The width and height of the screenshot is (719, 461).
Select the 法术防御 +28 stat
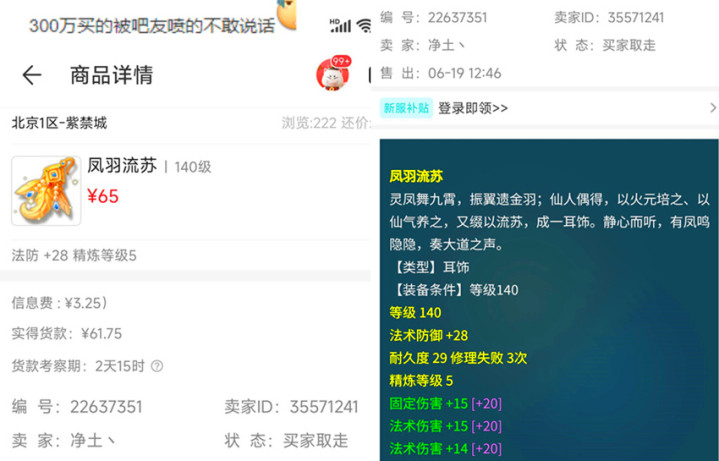point(429,335)
